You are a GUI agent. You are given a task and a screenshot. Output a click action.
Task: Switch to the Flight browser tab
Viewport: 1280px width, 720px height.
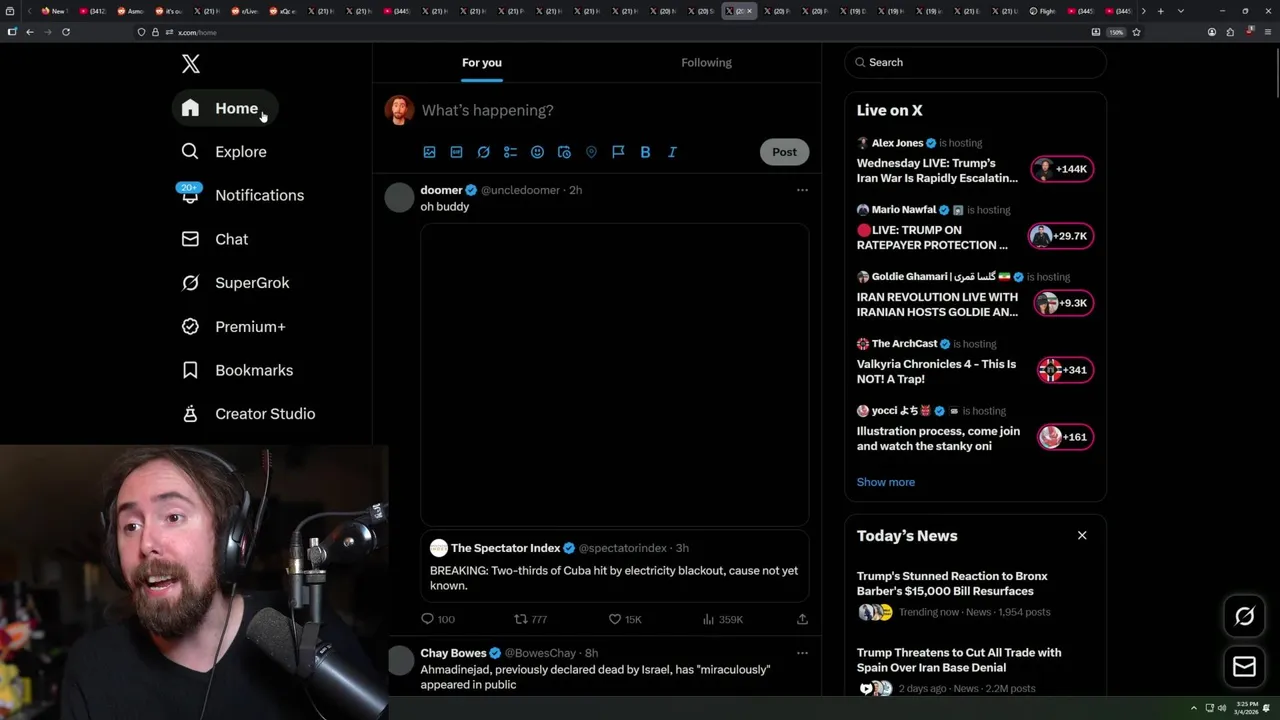coord(1044,11)
